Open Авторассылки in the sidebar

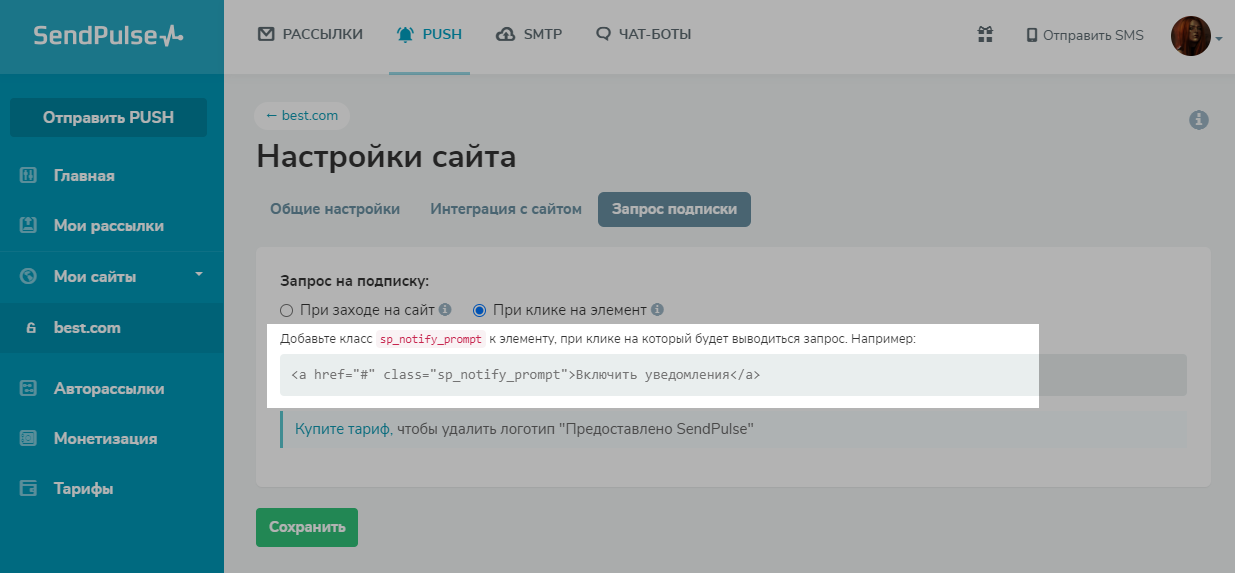108,389
